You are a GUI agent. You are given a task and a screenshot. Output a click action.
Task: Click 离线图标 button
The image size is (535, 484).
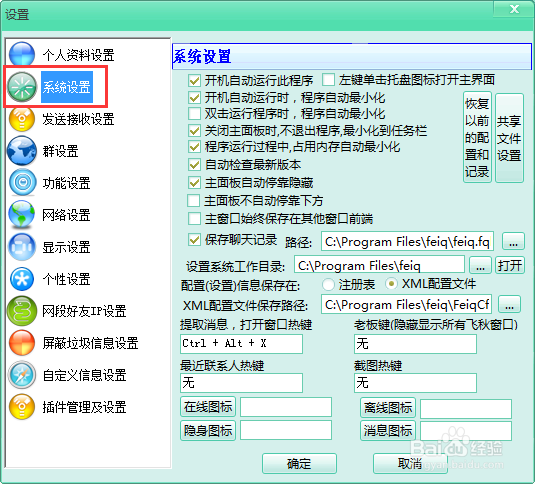(388, 408)
